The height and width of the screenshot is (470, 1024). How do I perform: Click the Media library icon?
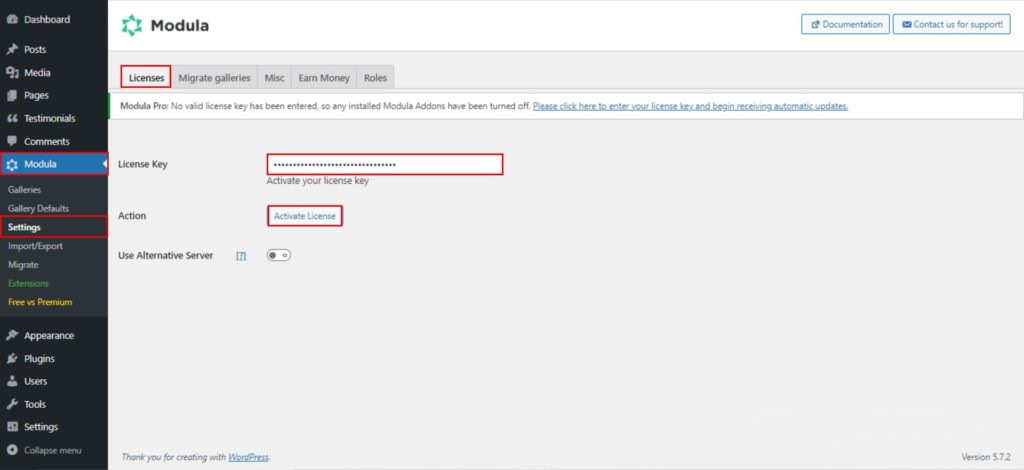click(12, 72)
